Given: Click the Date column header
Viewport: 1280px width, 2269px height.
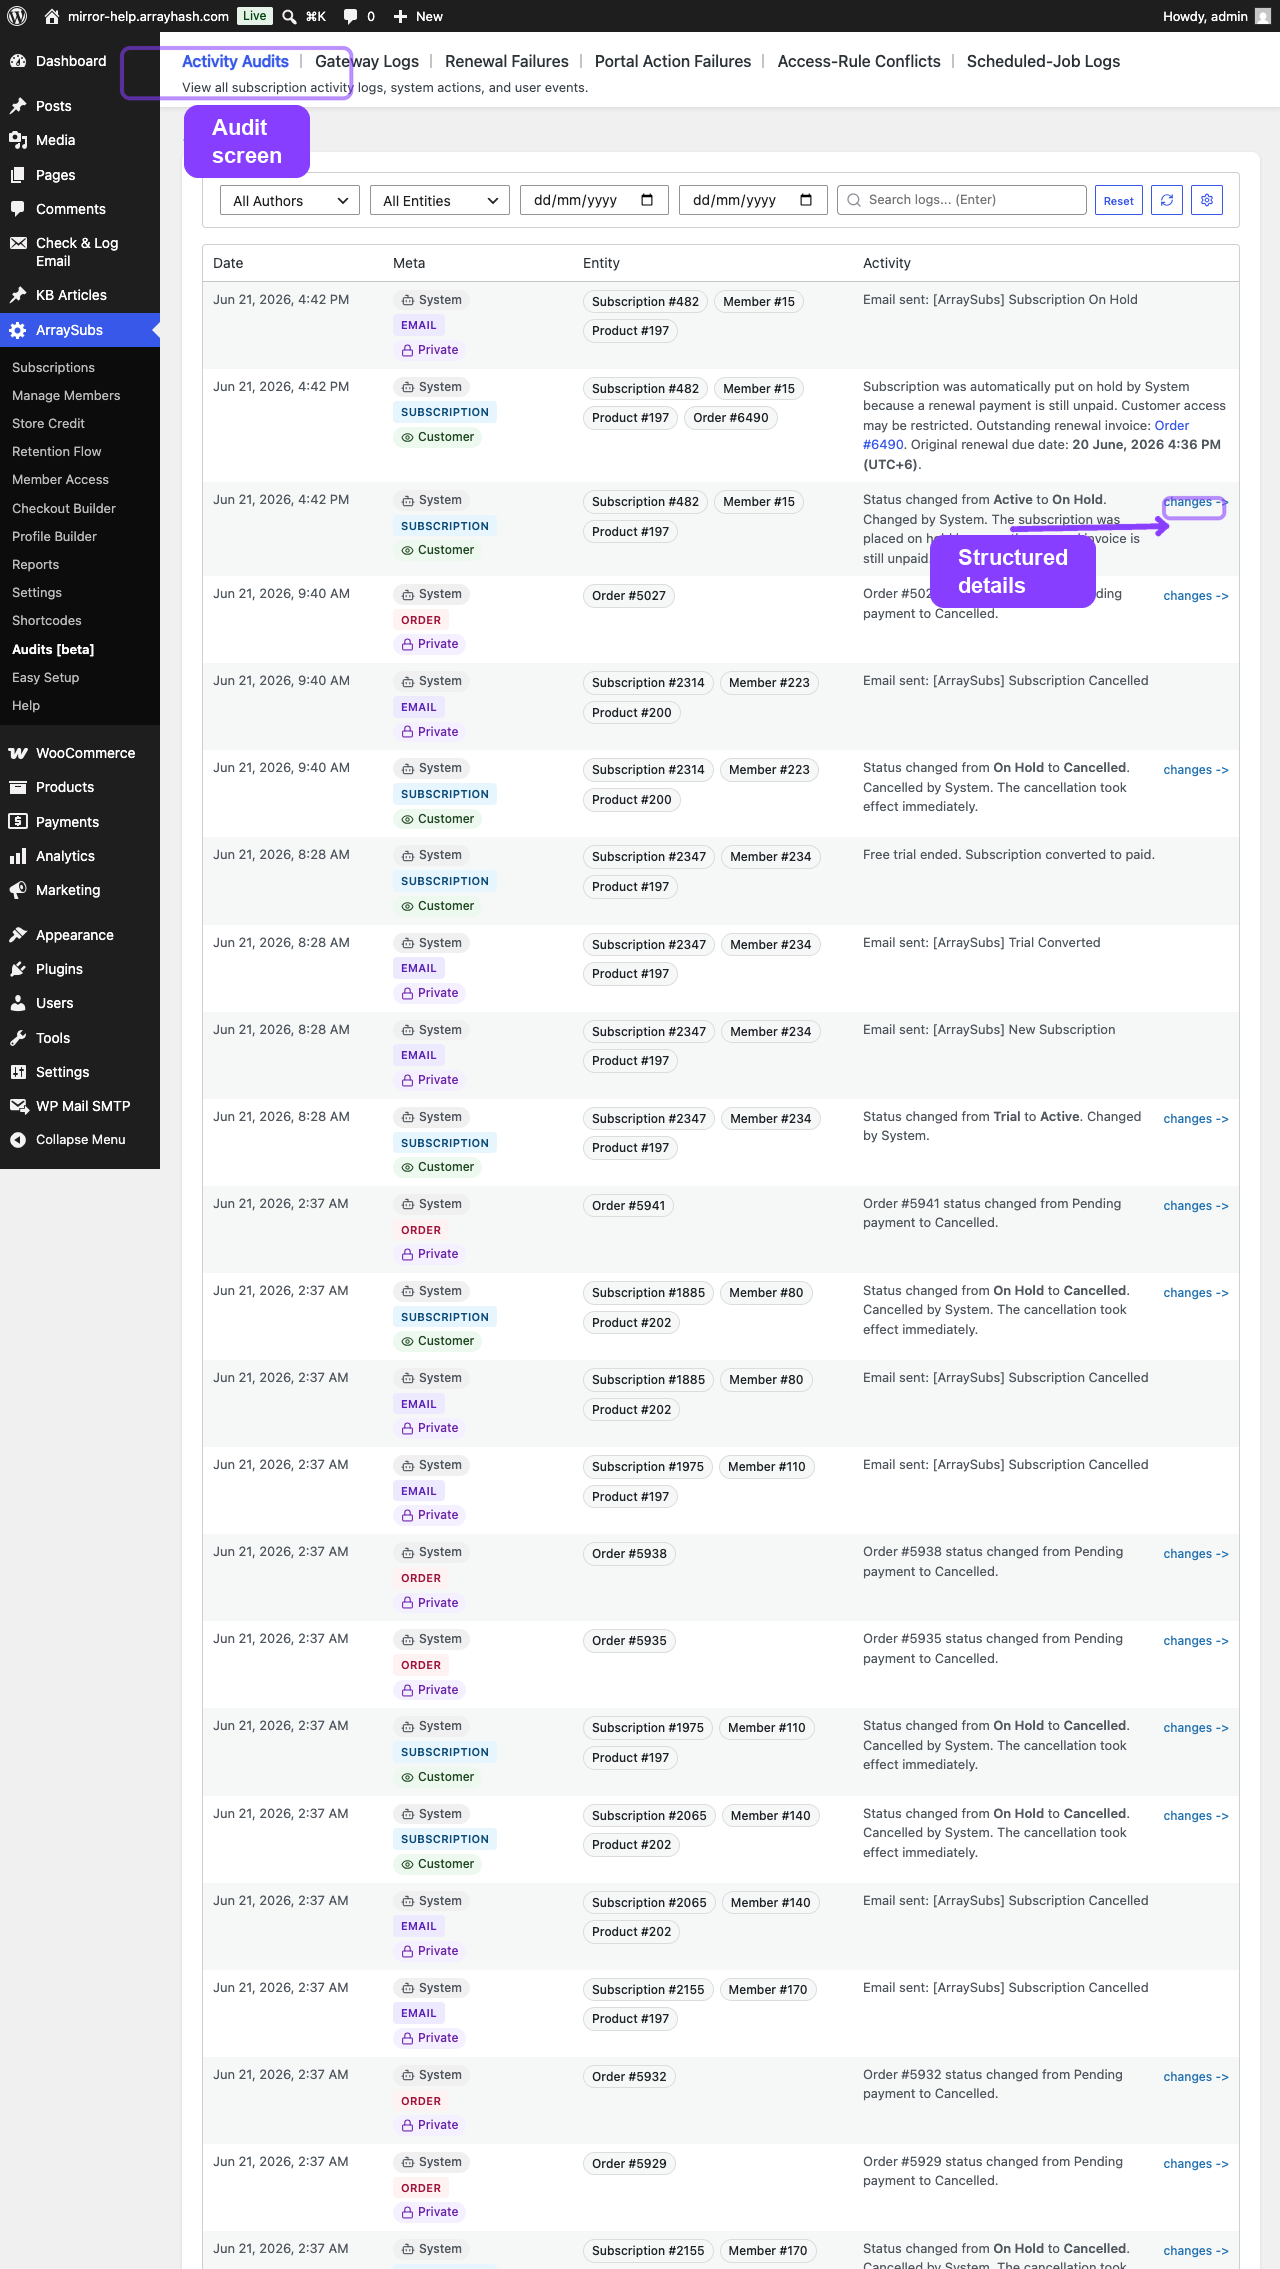Looking at the screenshot, I should pyautogui.click(x=228, y=263).
